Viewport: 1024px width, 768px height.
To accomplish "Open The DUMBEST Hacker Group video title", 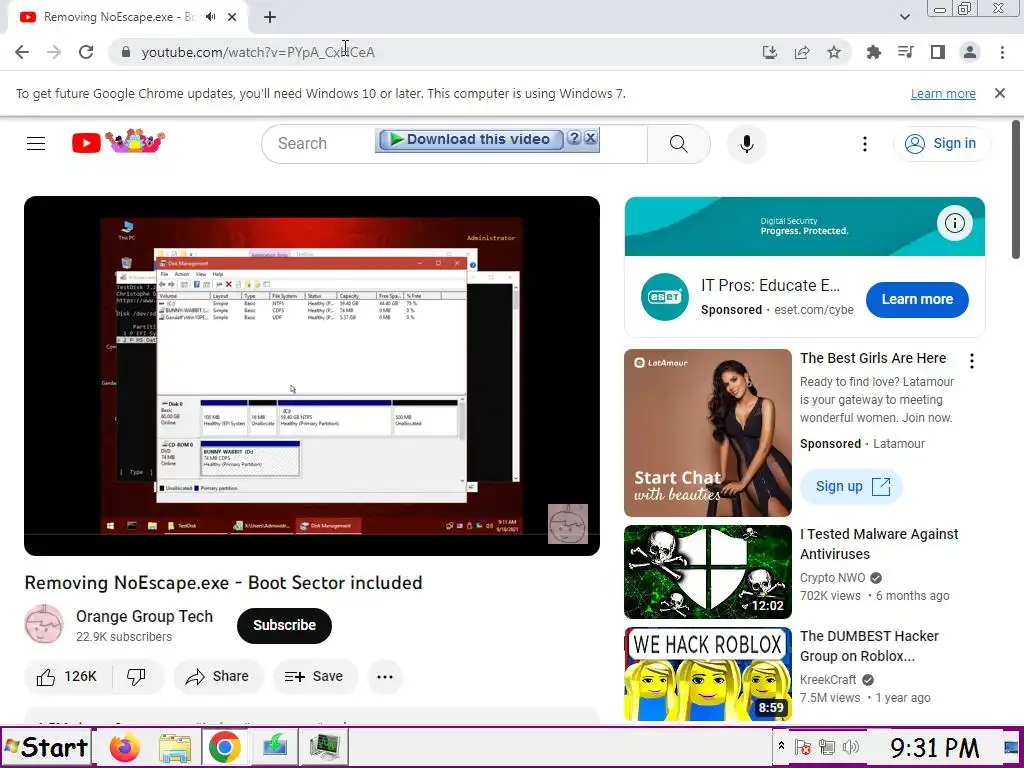I will [x=869, y=646].
